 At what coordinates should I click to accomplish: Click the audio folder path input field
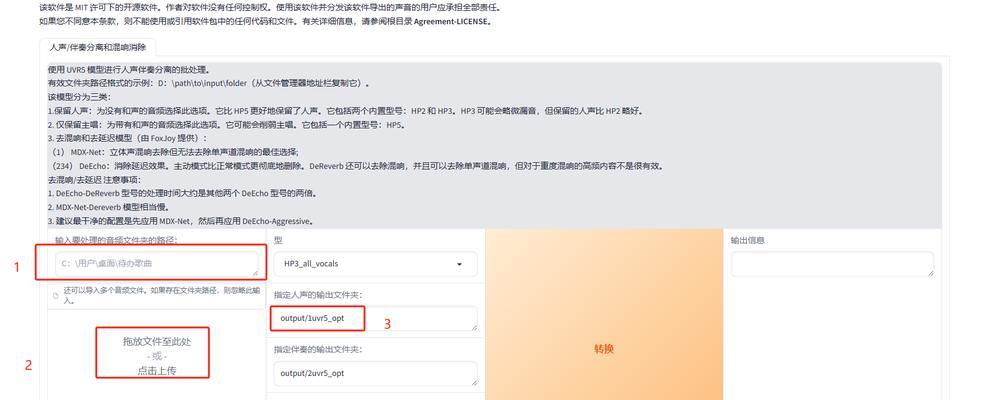tap(156, 264)
